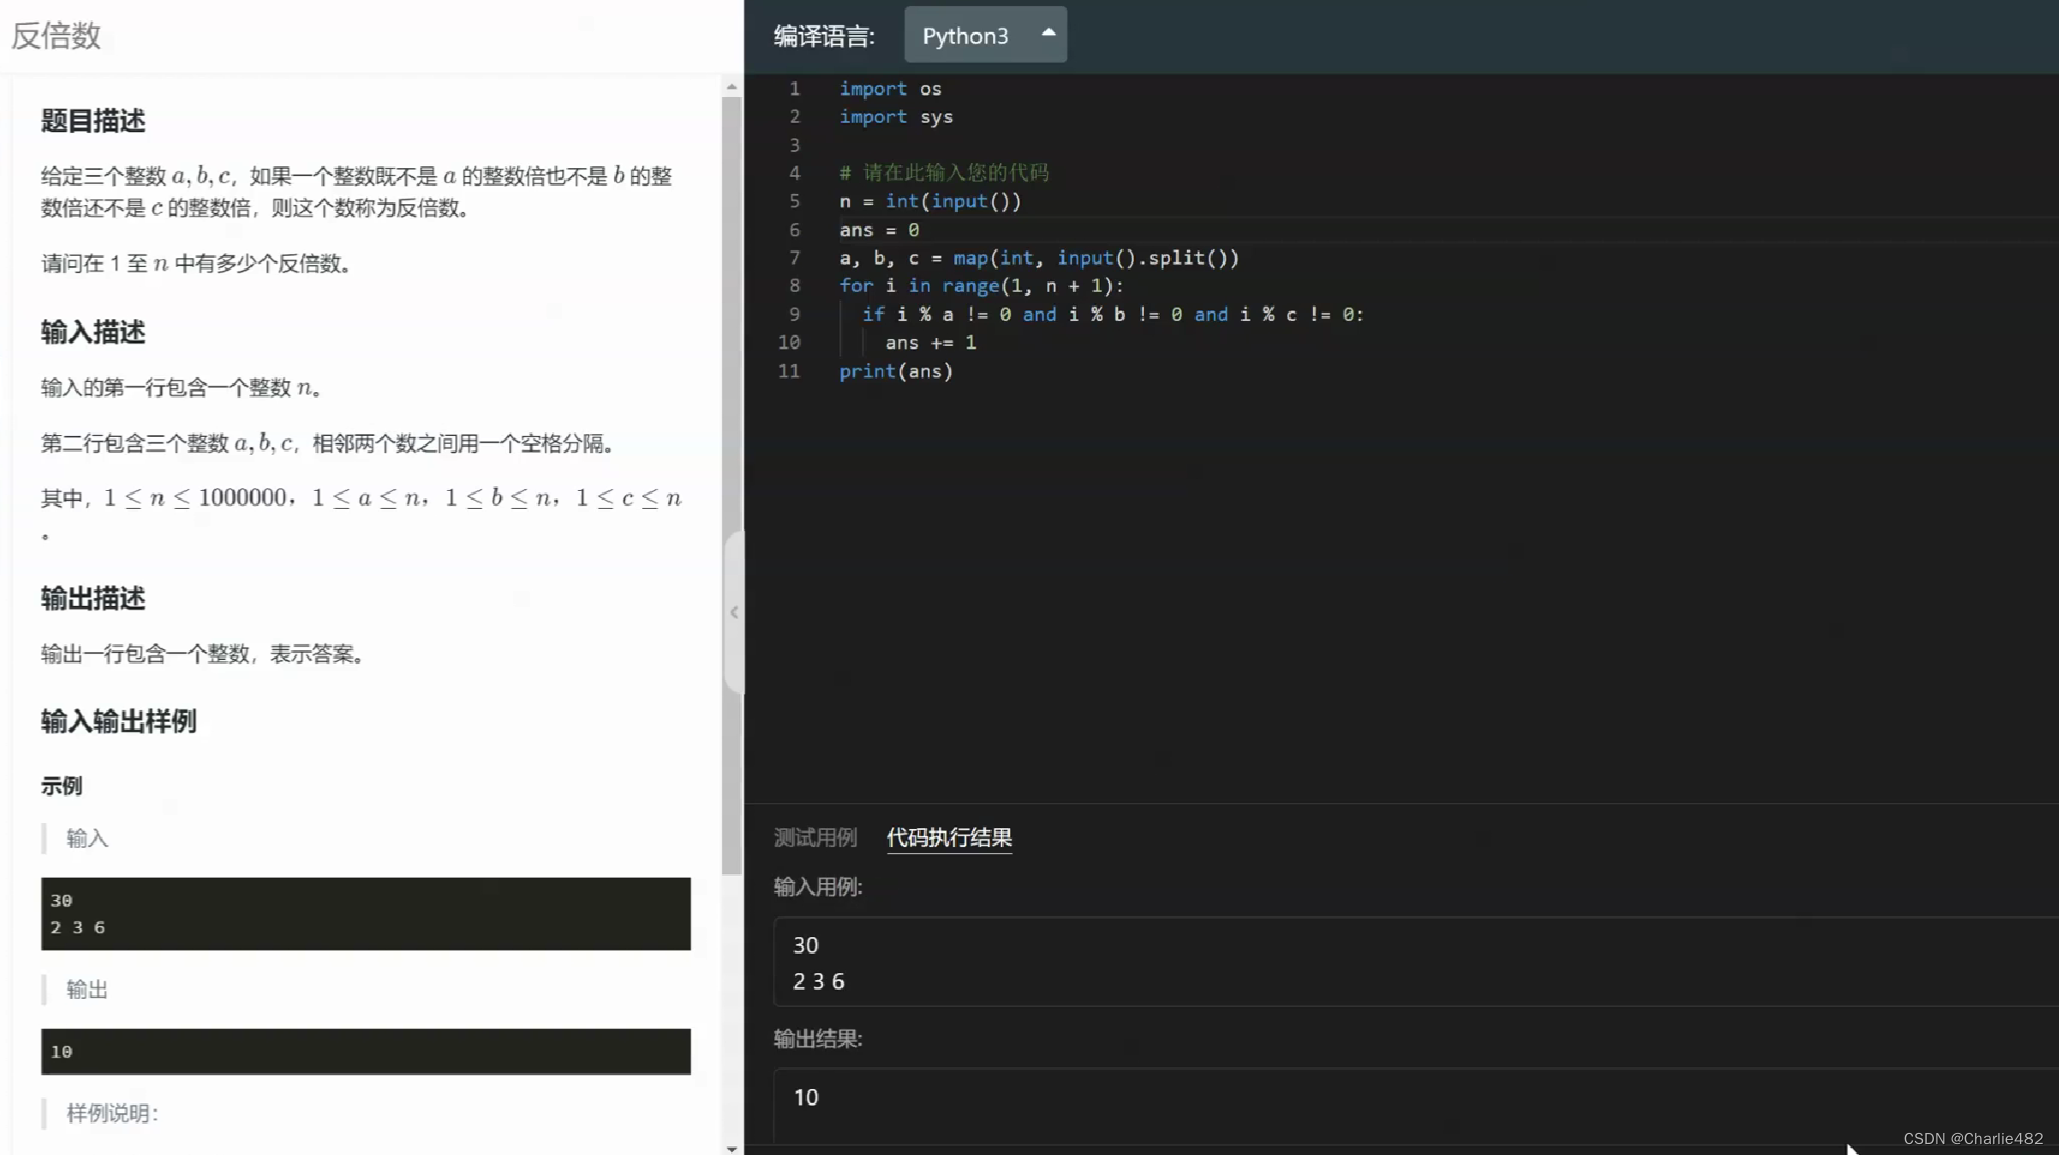This screenshot has height=1155, width=2059.
Task: Click the description scrollbar's up arrow
Action: [732, 87]
